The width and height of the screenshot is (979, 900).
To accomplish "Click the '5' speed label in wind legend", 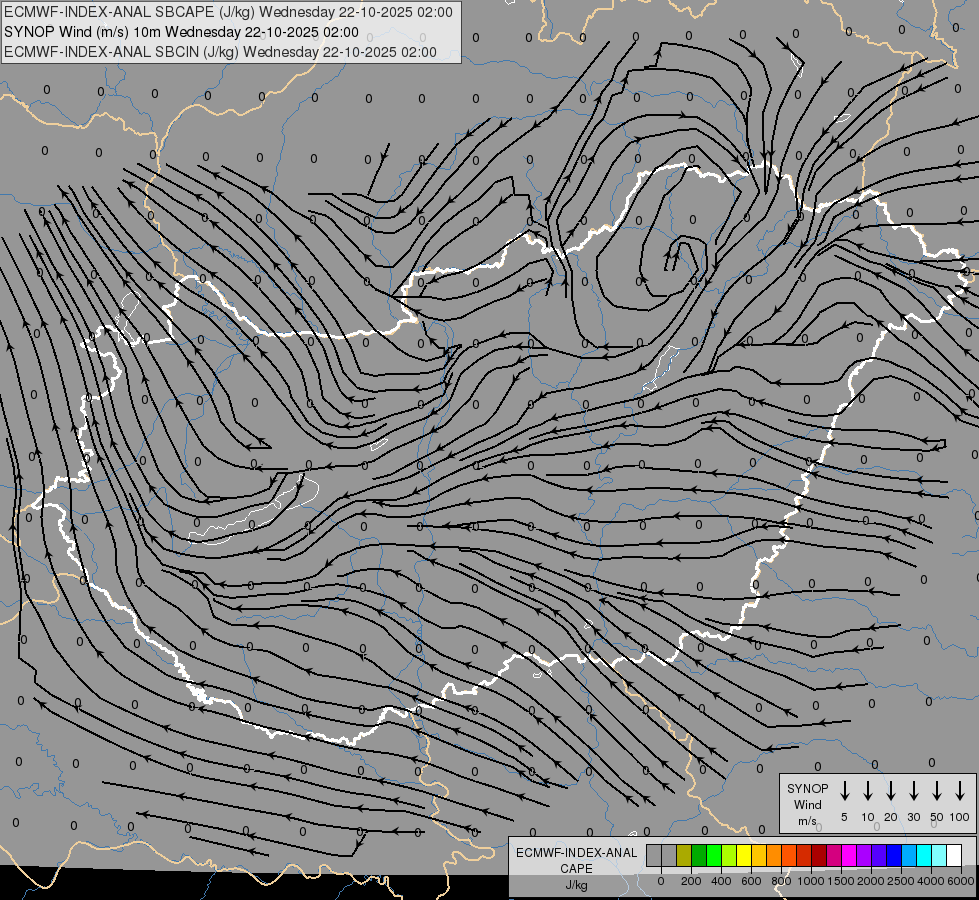I will 844,817.
